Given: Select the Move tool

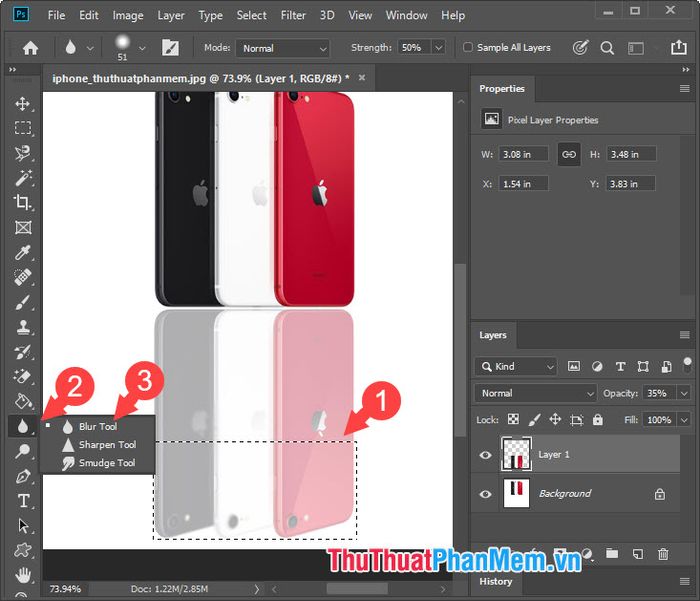Looking at the screenshot, I should 23,104.
